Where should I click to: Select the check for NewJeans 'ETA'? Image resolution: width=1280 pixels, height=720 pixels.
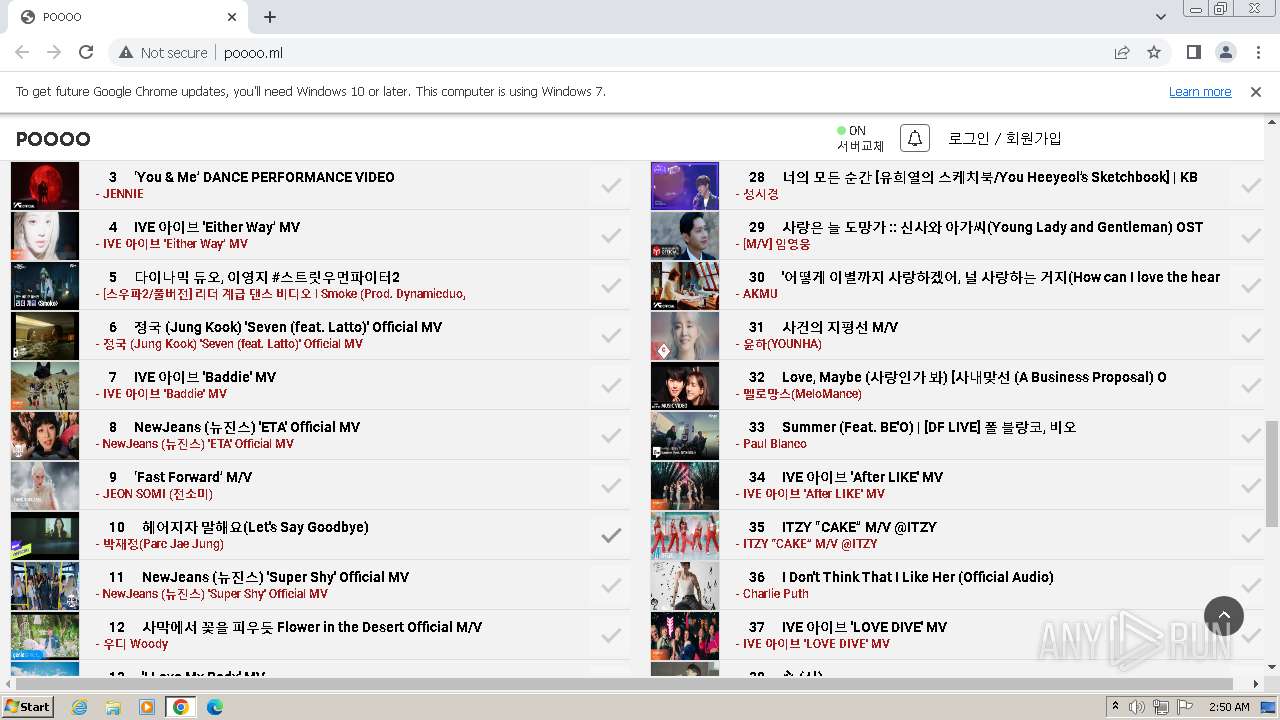tap(611, 435)
